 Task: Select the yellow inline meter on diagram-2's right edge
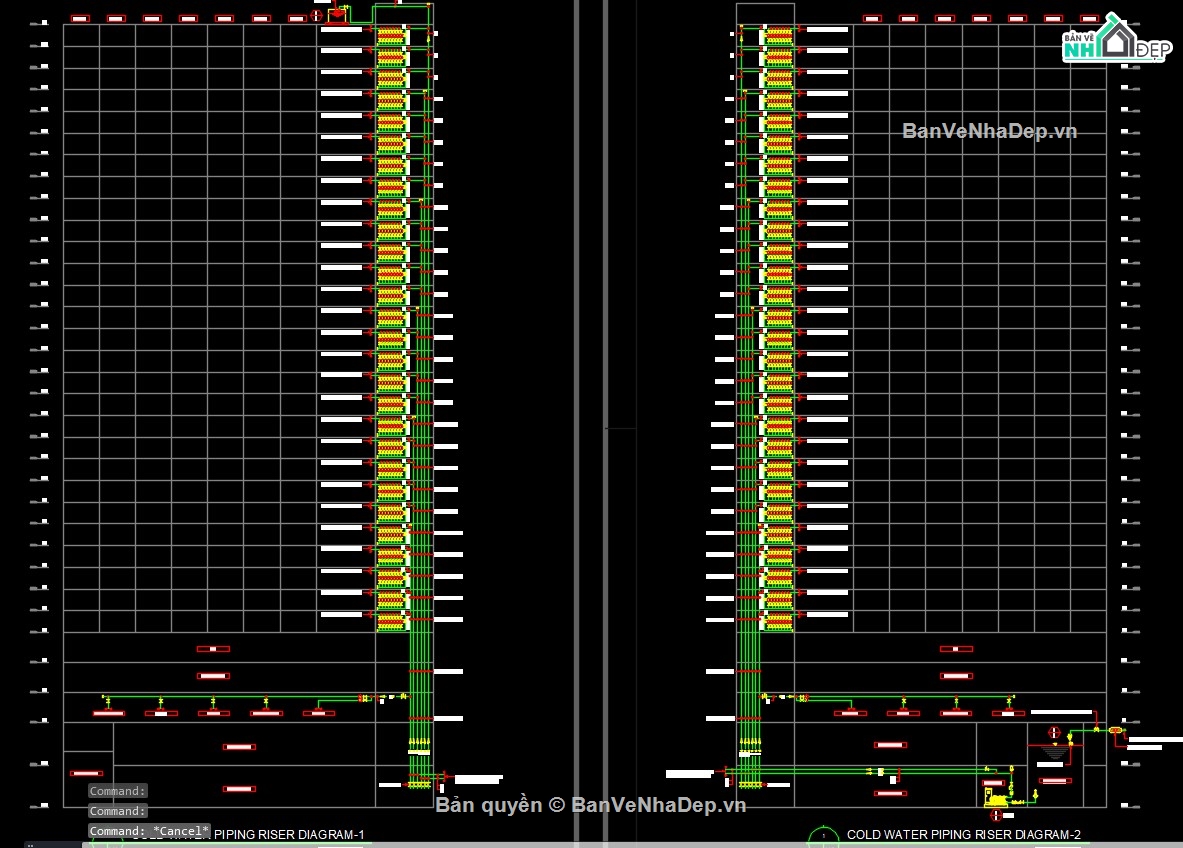tap(1116, 730)
